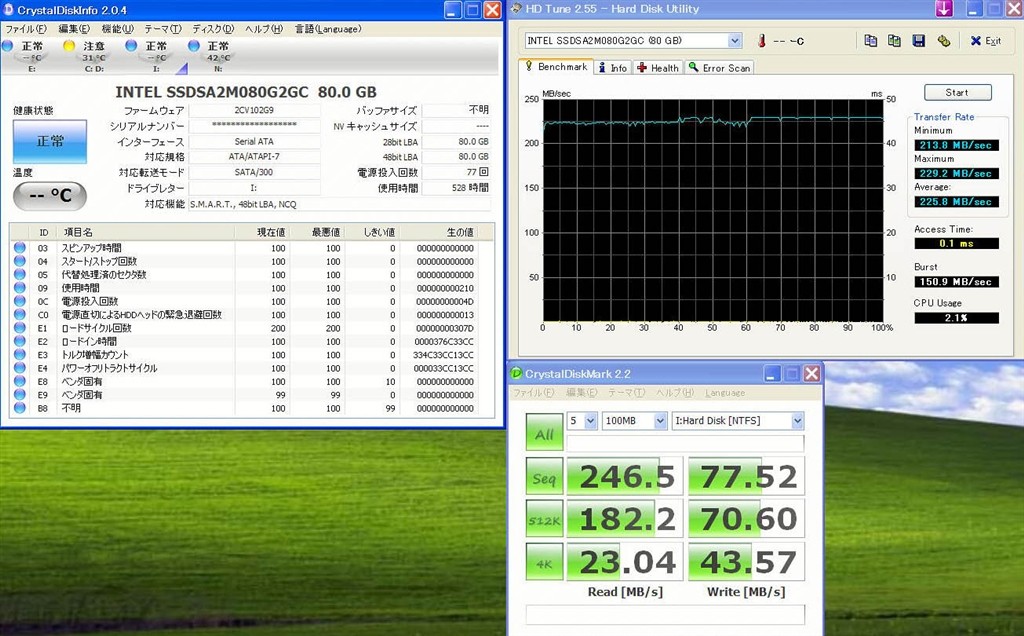Select the I: drive status orb in CrystalDiskInfo
The image size is (1024, 636).
(131, 46)
